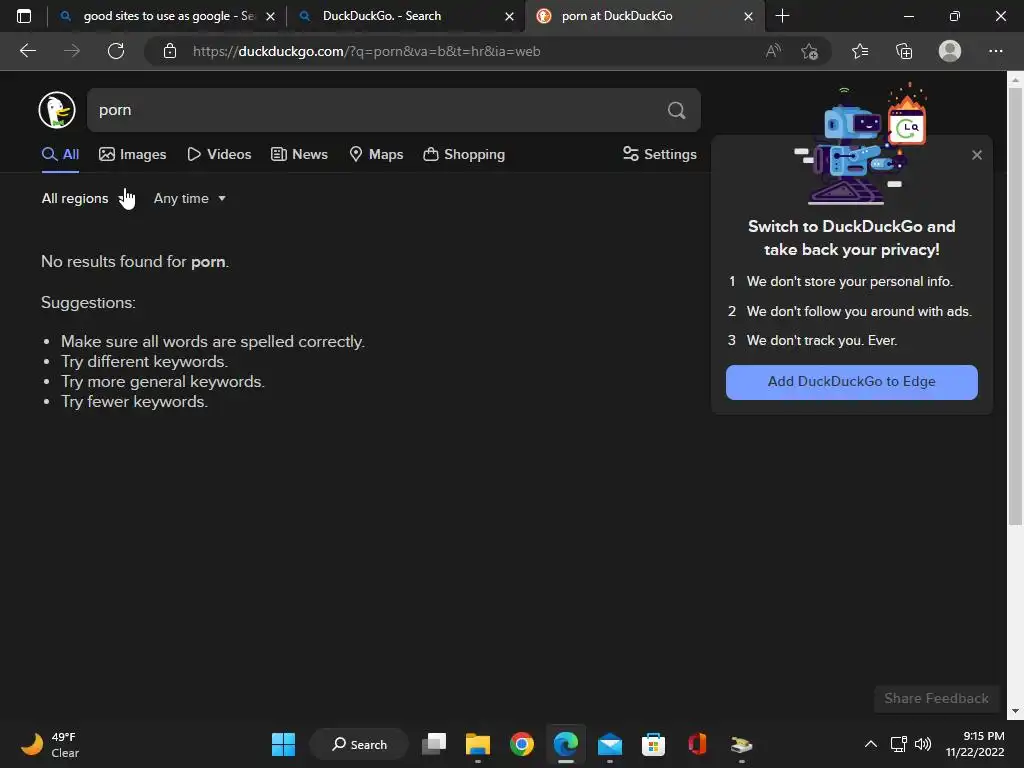Screen dimensions: 1024x768
Task: Click the lock site information icon
Action: [x=170, y=51]
